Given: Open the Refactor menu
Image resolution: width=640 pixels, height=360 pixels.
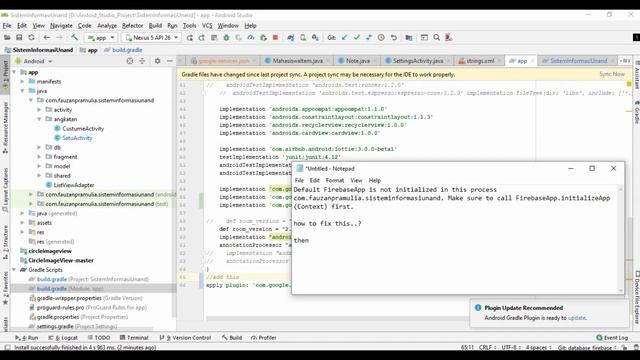Looking at the screenshot, I should click(133, 25).
